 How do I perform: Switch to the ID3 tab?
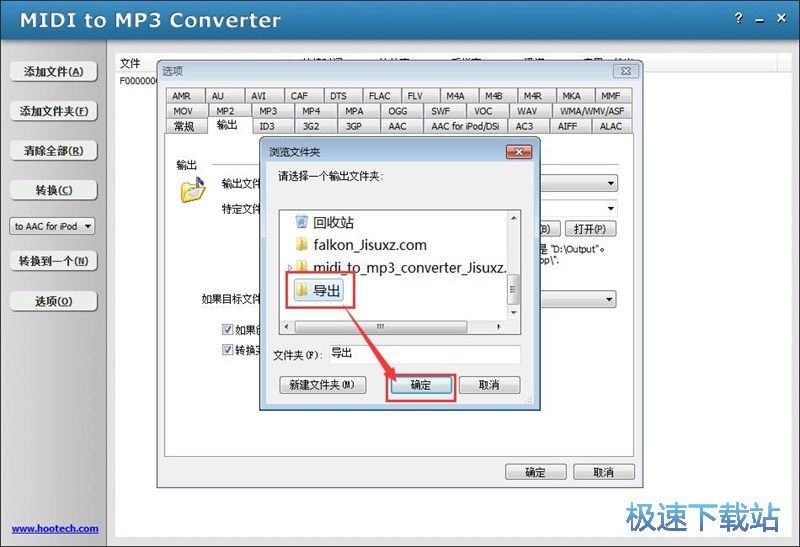pyautogui.click(x=273, y=126)
